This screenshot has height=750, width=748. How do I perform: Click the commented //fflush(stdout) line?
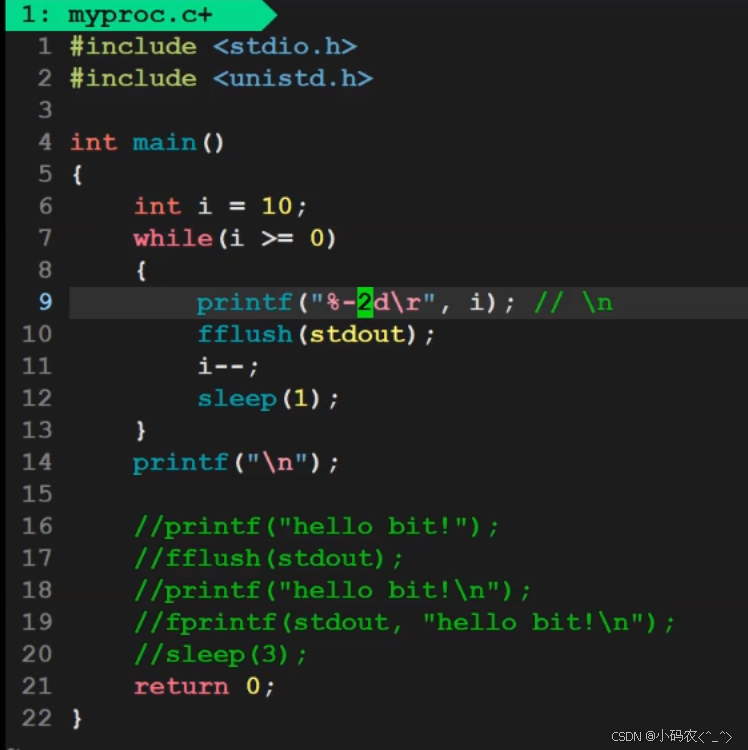(x=268, y=559)
